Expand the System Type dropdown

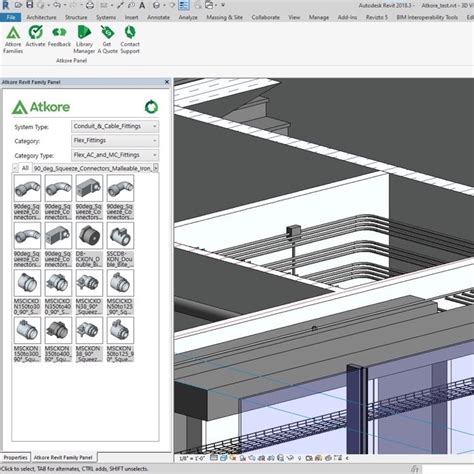tap(115, 126)
